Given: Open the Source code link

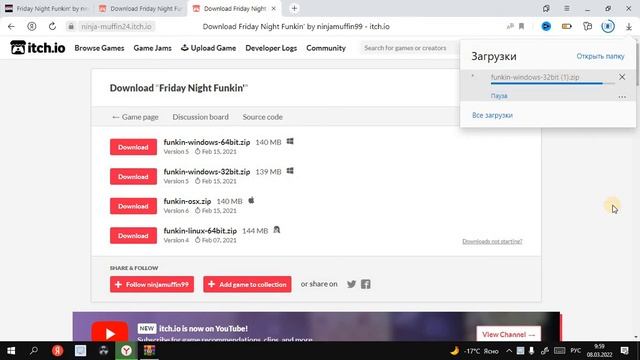Looking at the screenshot, I should 262,117.
